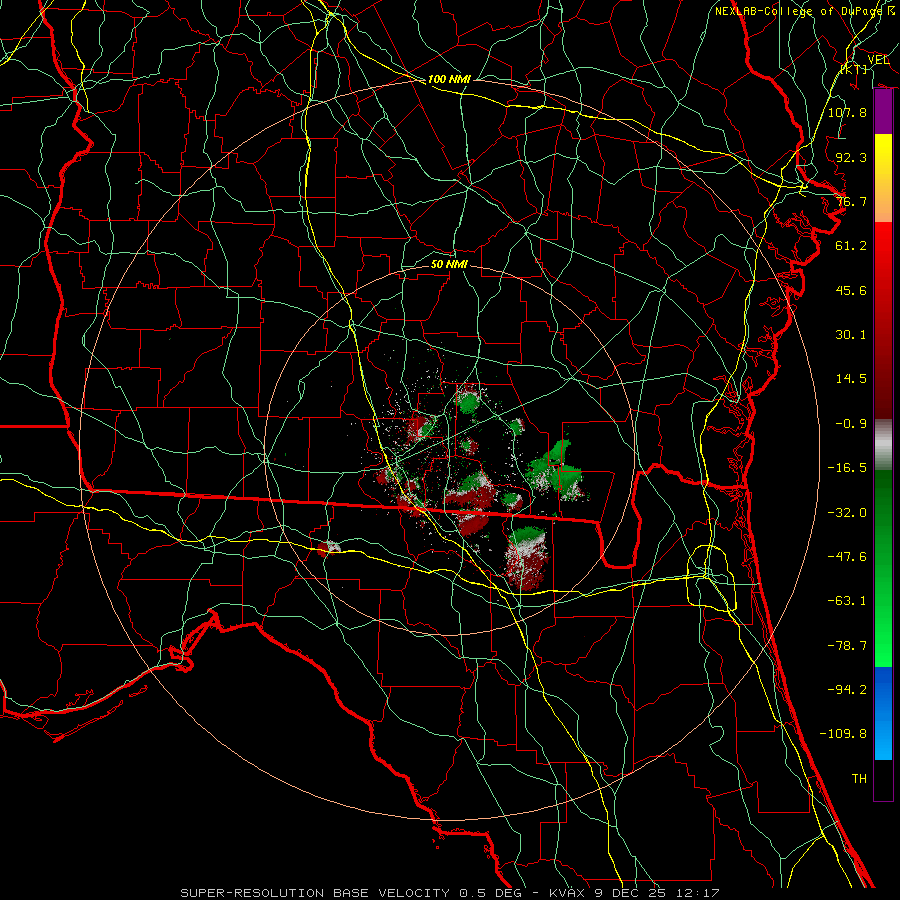The image size is (900, 900).
Task: Click the VEL legend title
Action: [878, 60]
